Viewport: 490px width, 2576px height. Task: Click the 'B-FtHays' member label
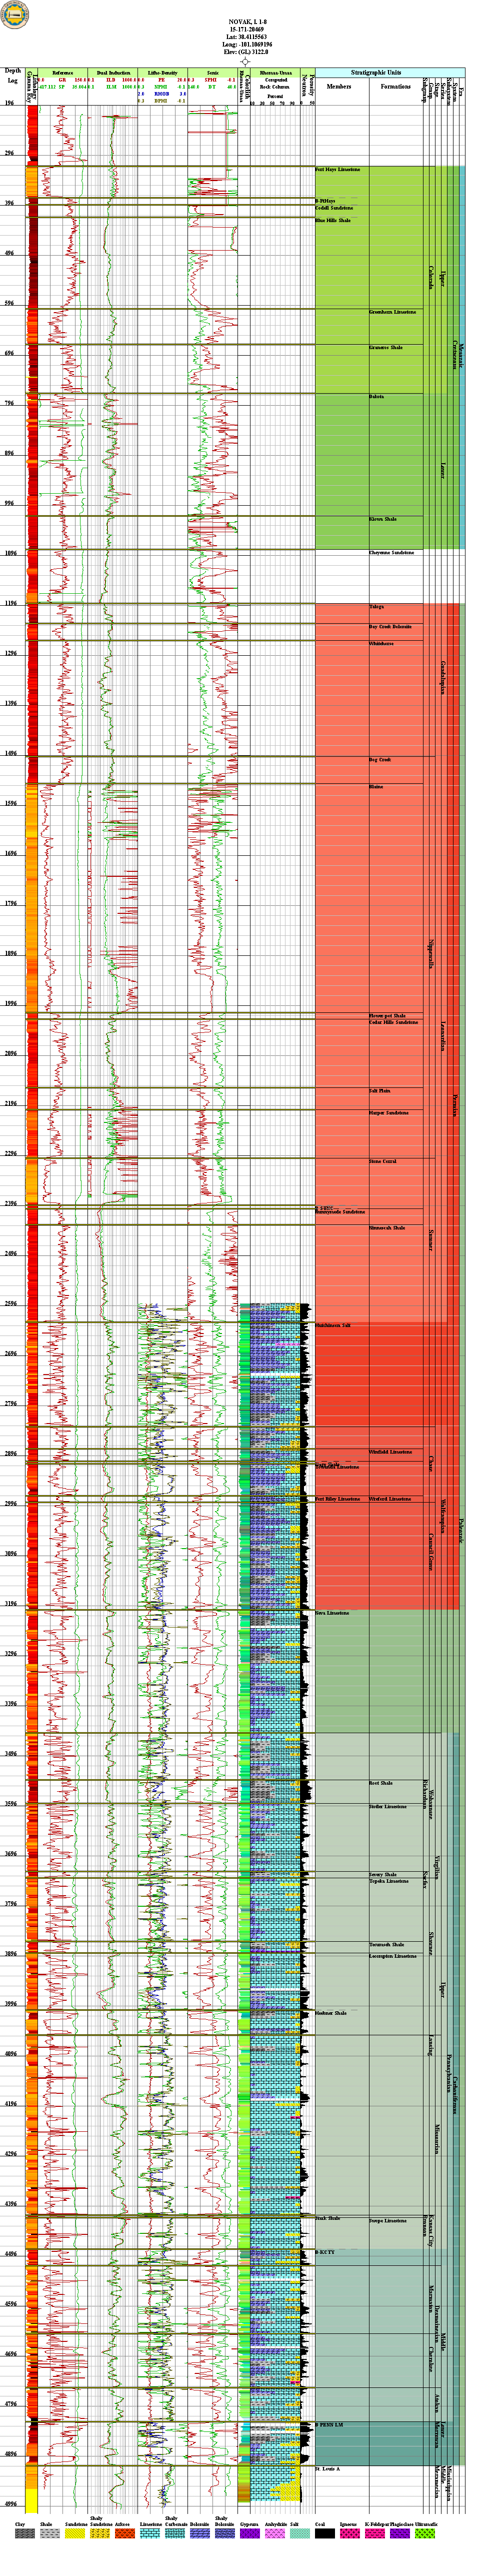[x=325, y=200]
